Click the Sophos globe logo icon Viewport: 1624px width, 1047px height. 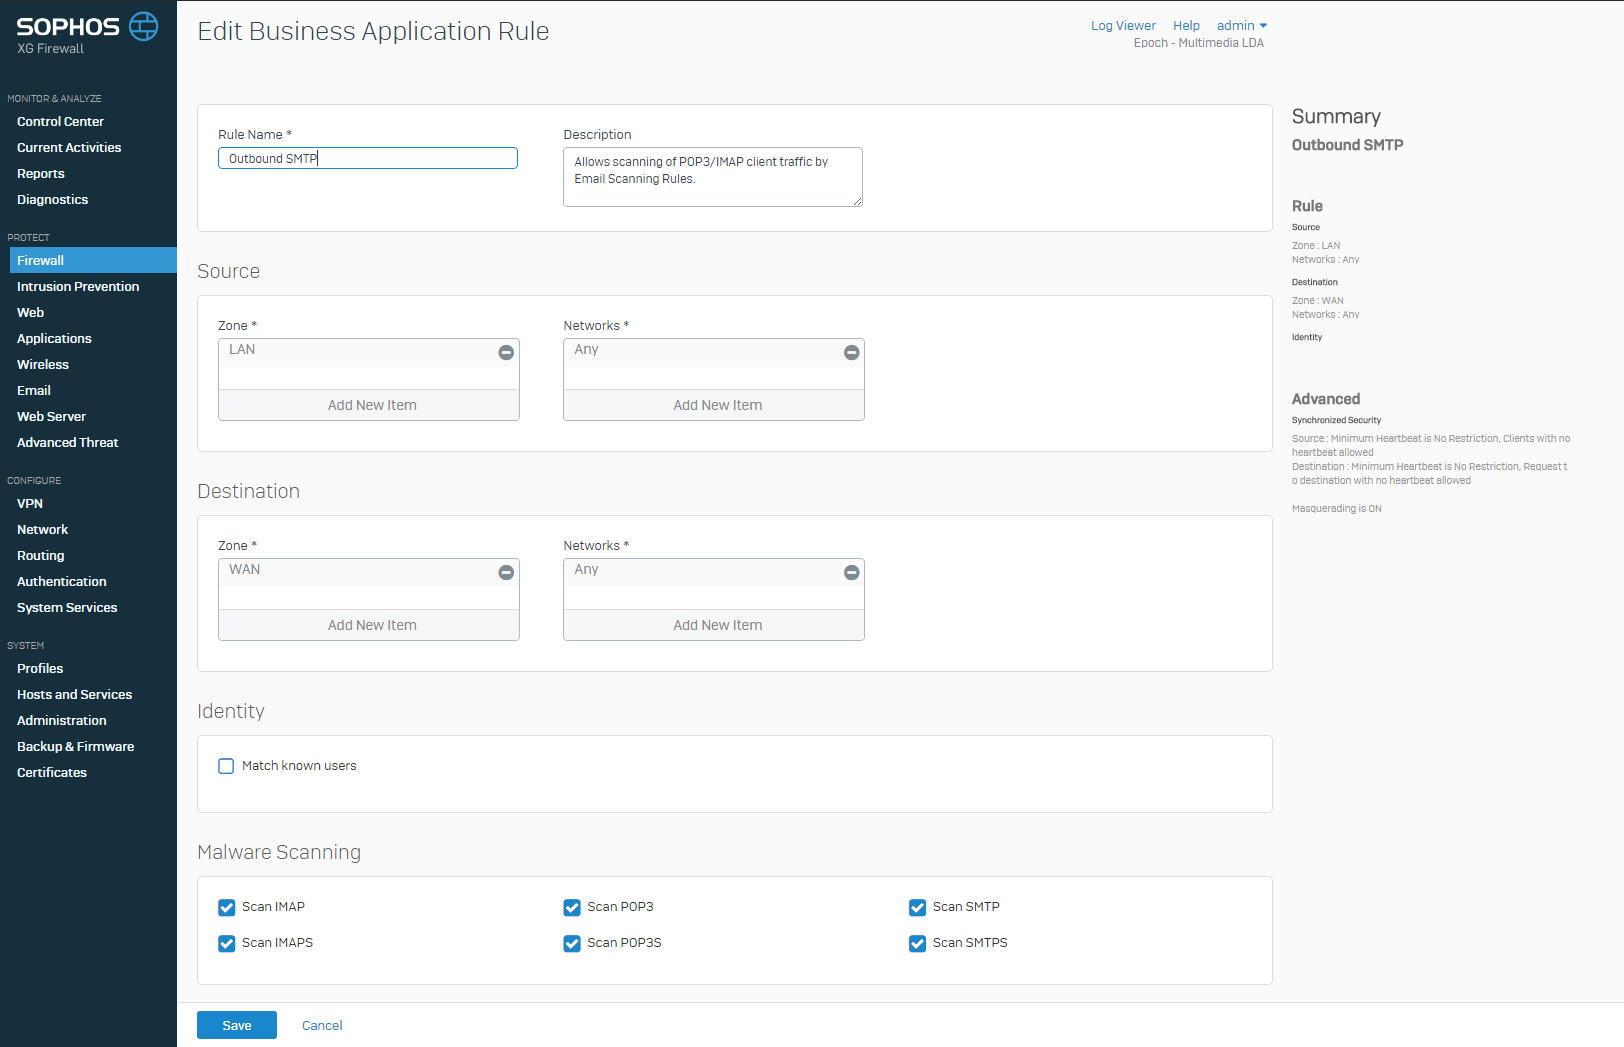pos(144,26)
